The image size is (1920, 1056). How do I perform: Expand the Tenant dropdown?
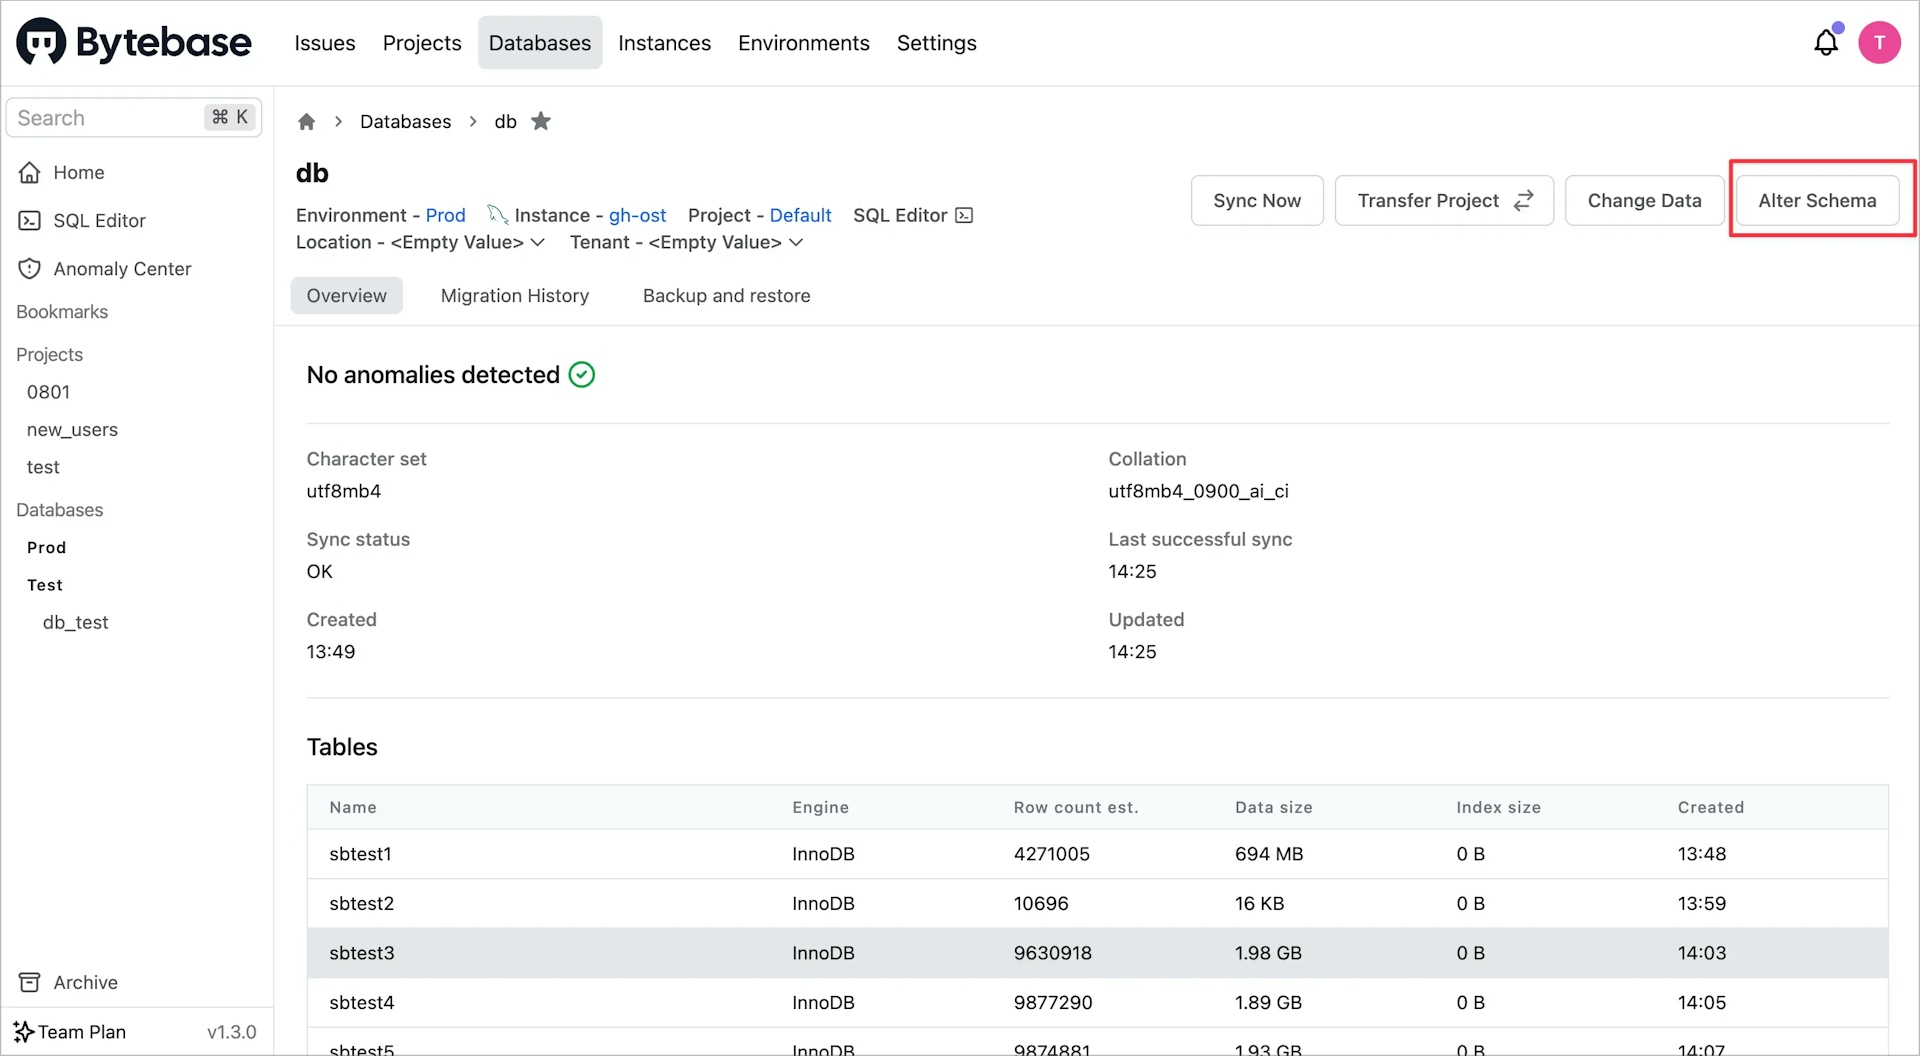tap(796, 242)
